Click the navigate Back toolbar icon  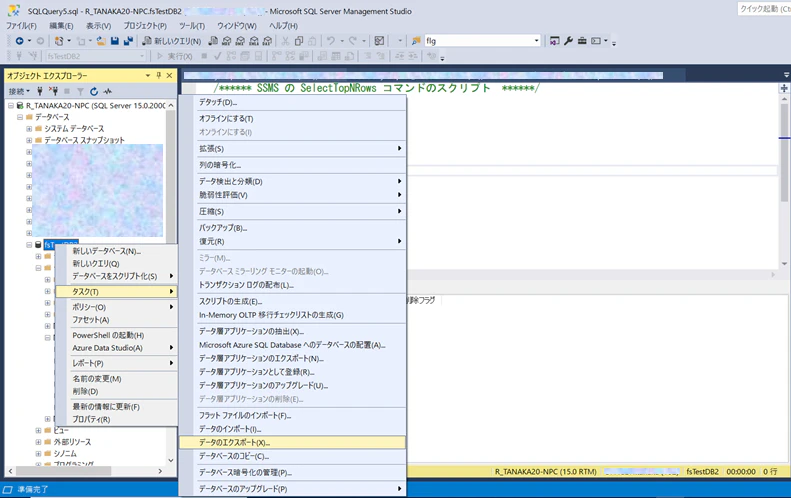coord(20,41)
